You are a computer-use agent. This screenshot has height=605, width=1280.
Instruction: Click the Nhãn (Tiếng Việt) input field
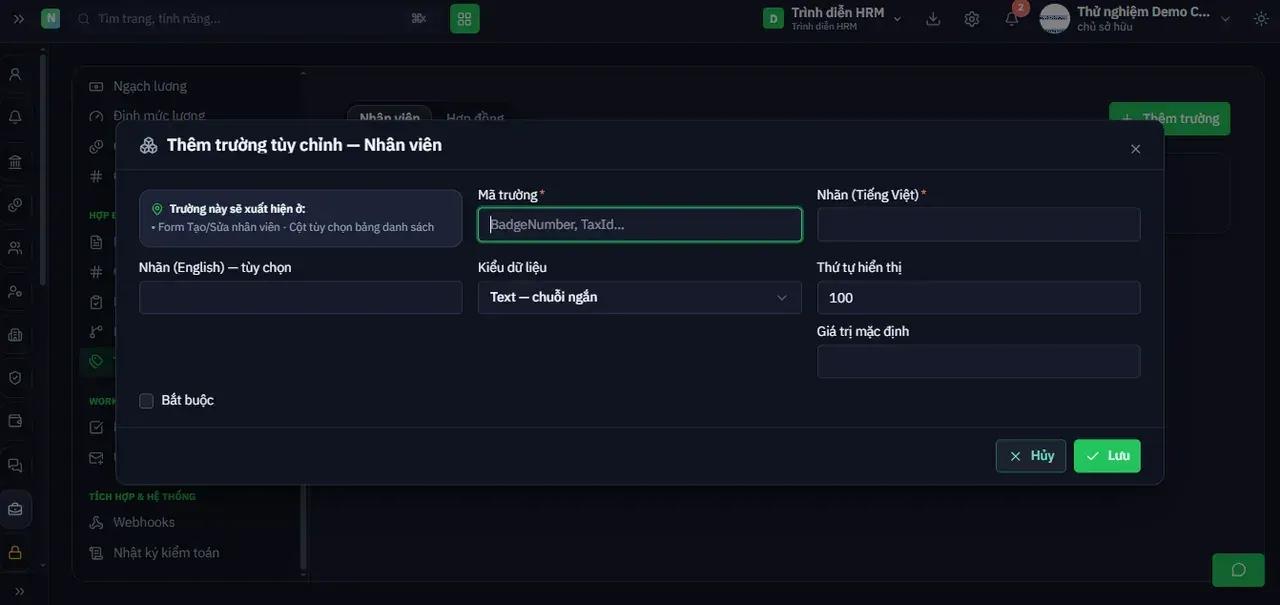point(979,224)
